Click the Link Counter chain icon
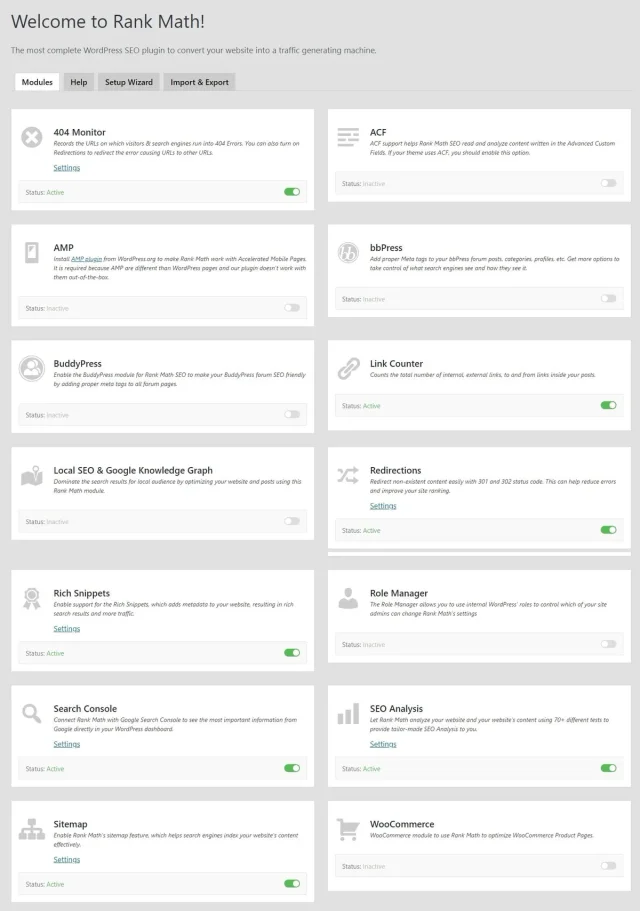The image size is (640, 911). coord(348,368)
